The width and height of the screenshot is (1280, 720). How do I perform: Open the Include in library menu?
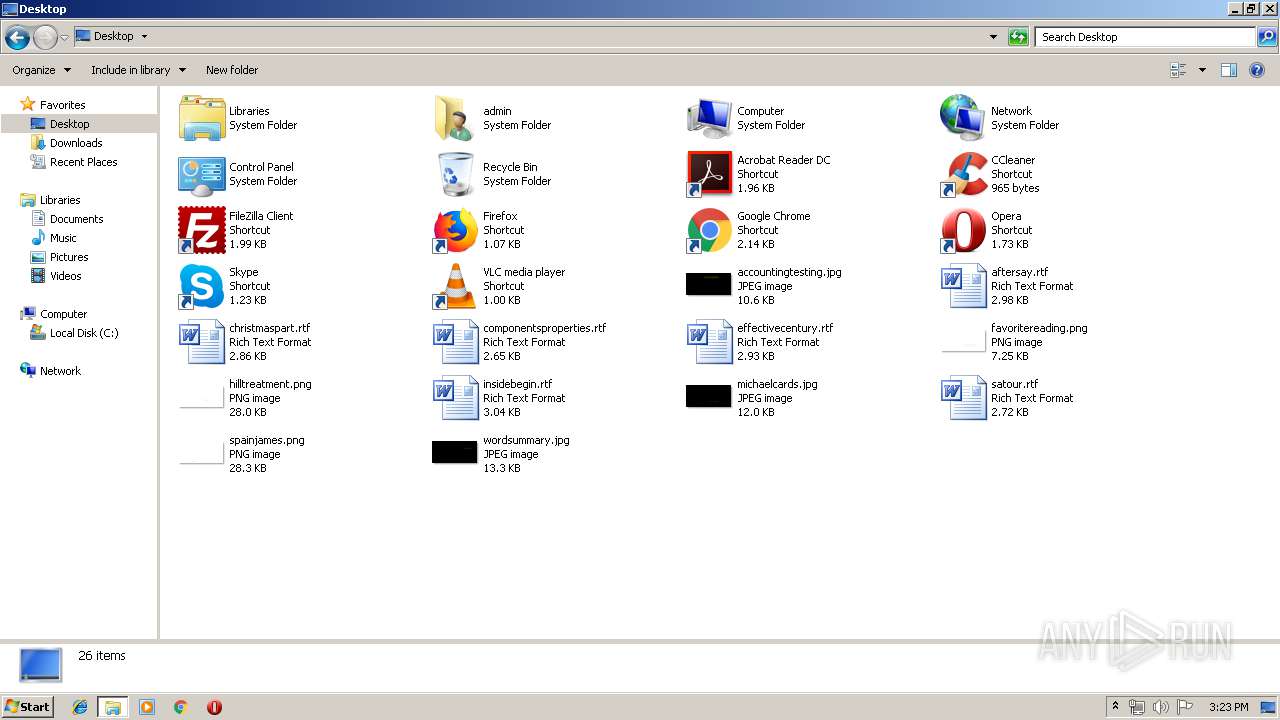(x=138, y=70)
